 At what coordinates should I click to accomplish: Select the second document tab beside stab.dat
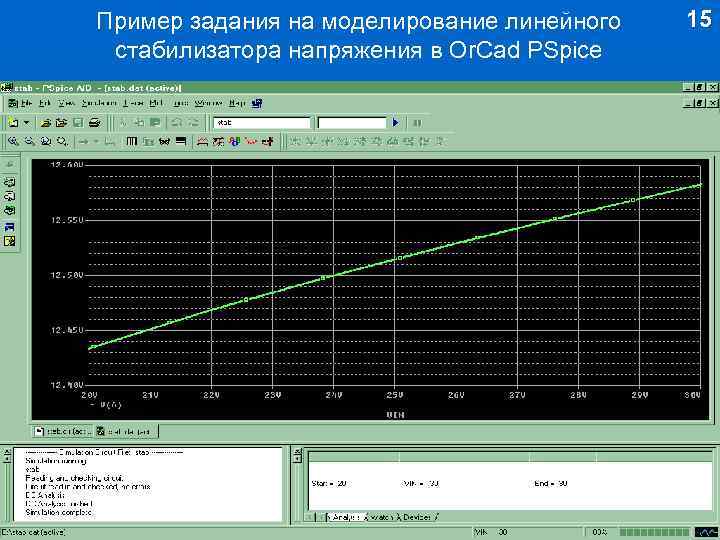click(x=126, y=431)
